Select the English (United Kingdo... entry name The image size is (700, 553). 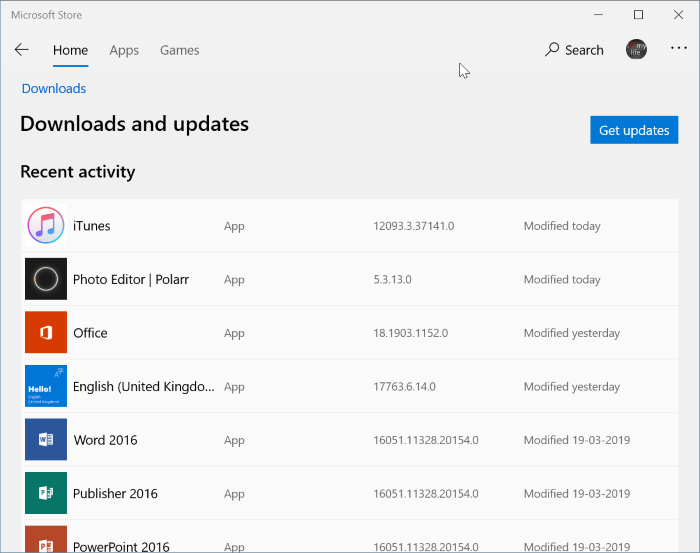(x=144, y=387)
